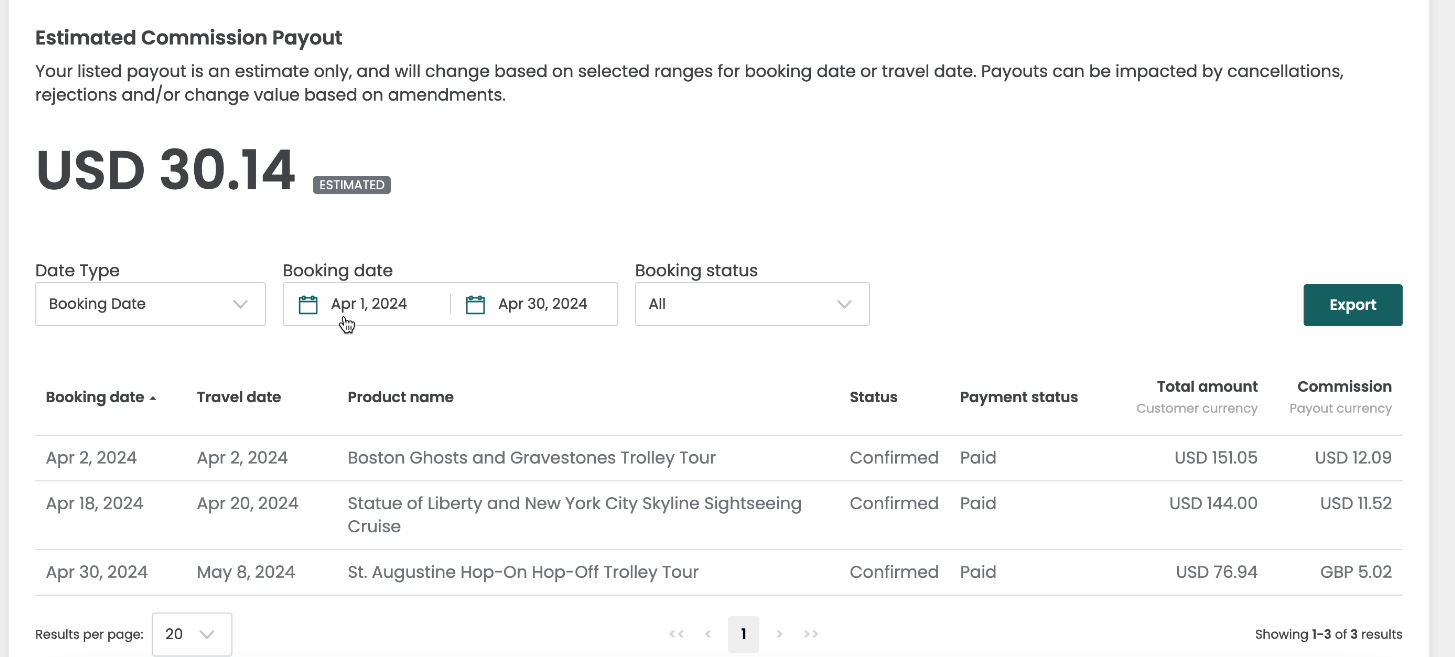
Task: Open the Boston Ghosts and Gravestones Trolley Tour row
Action: [719, 458]
